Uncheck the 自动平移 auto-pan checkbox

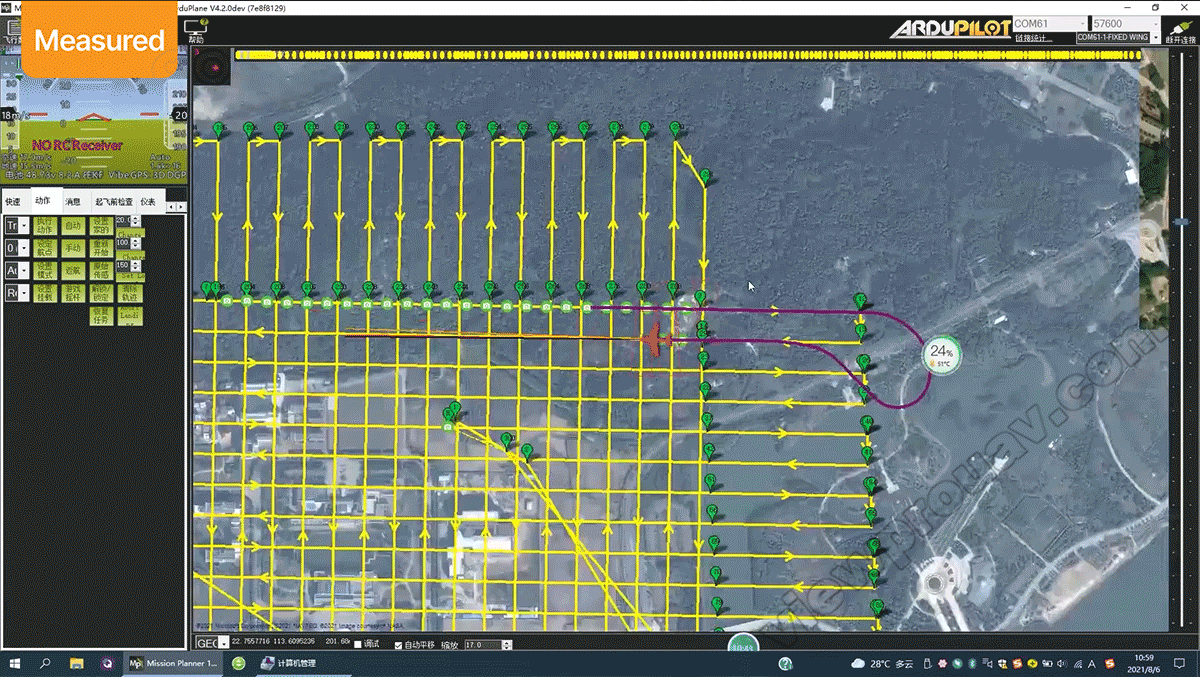point(400,645)
